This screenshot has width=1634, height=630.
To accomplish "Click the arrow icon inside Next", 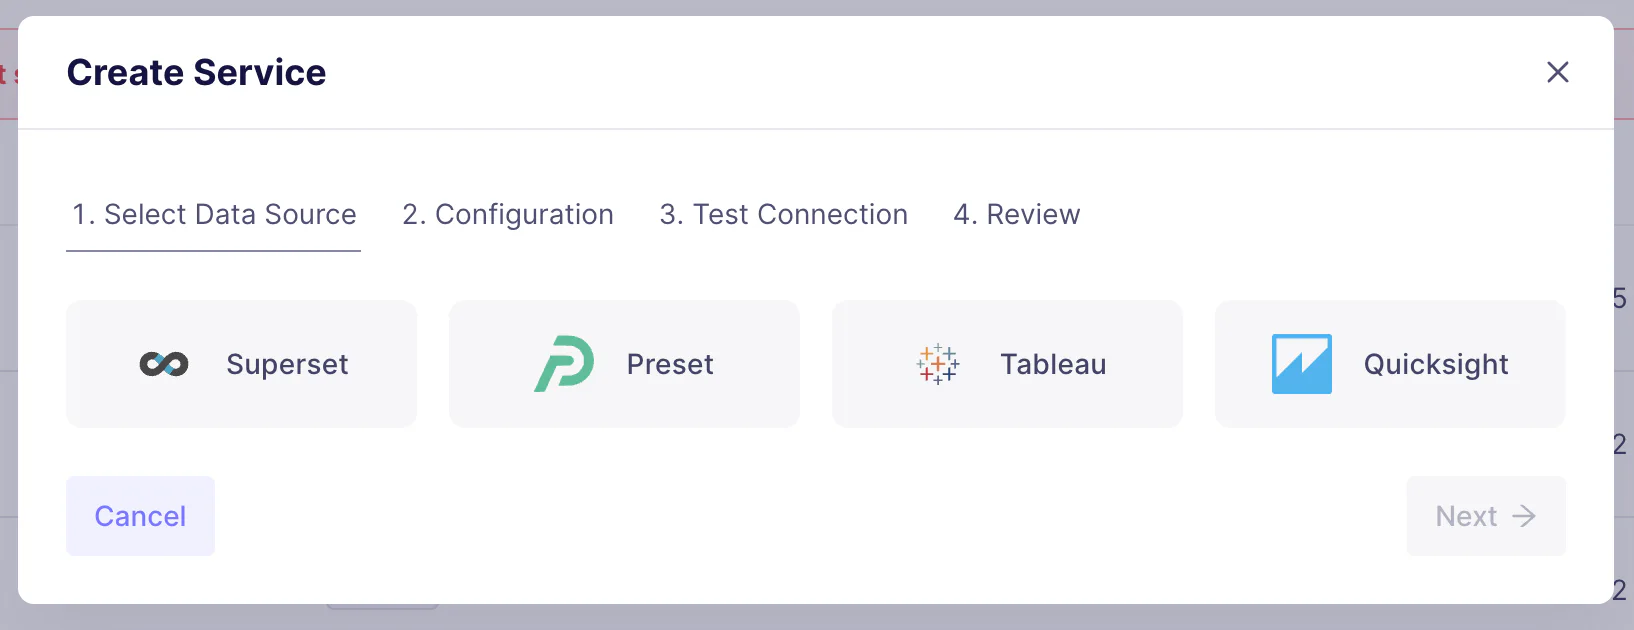I will [x=1524, y=516].
